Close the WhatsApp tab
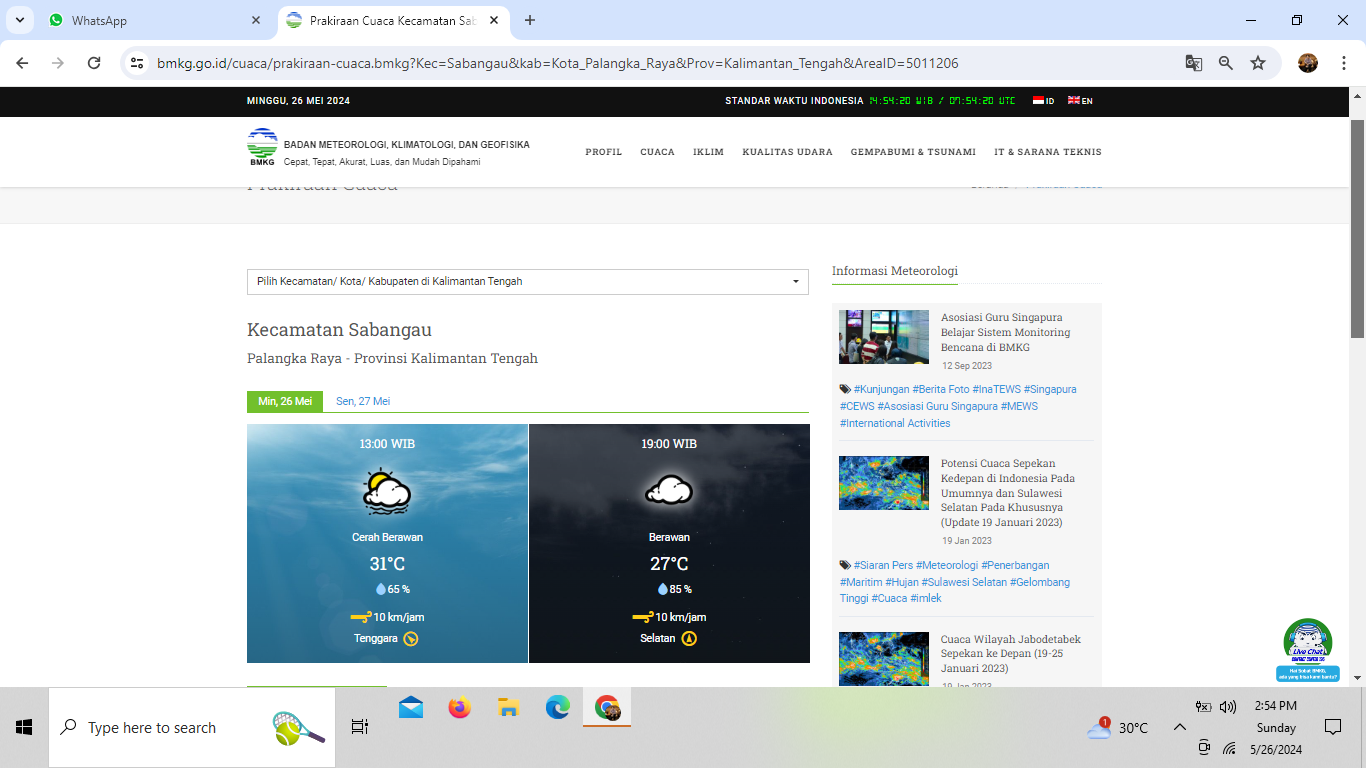The width and height of the screenshot is (1366, 768). pyautogui.click(x=256, y=20)
